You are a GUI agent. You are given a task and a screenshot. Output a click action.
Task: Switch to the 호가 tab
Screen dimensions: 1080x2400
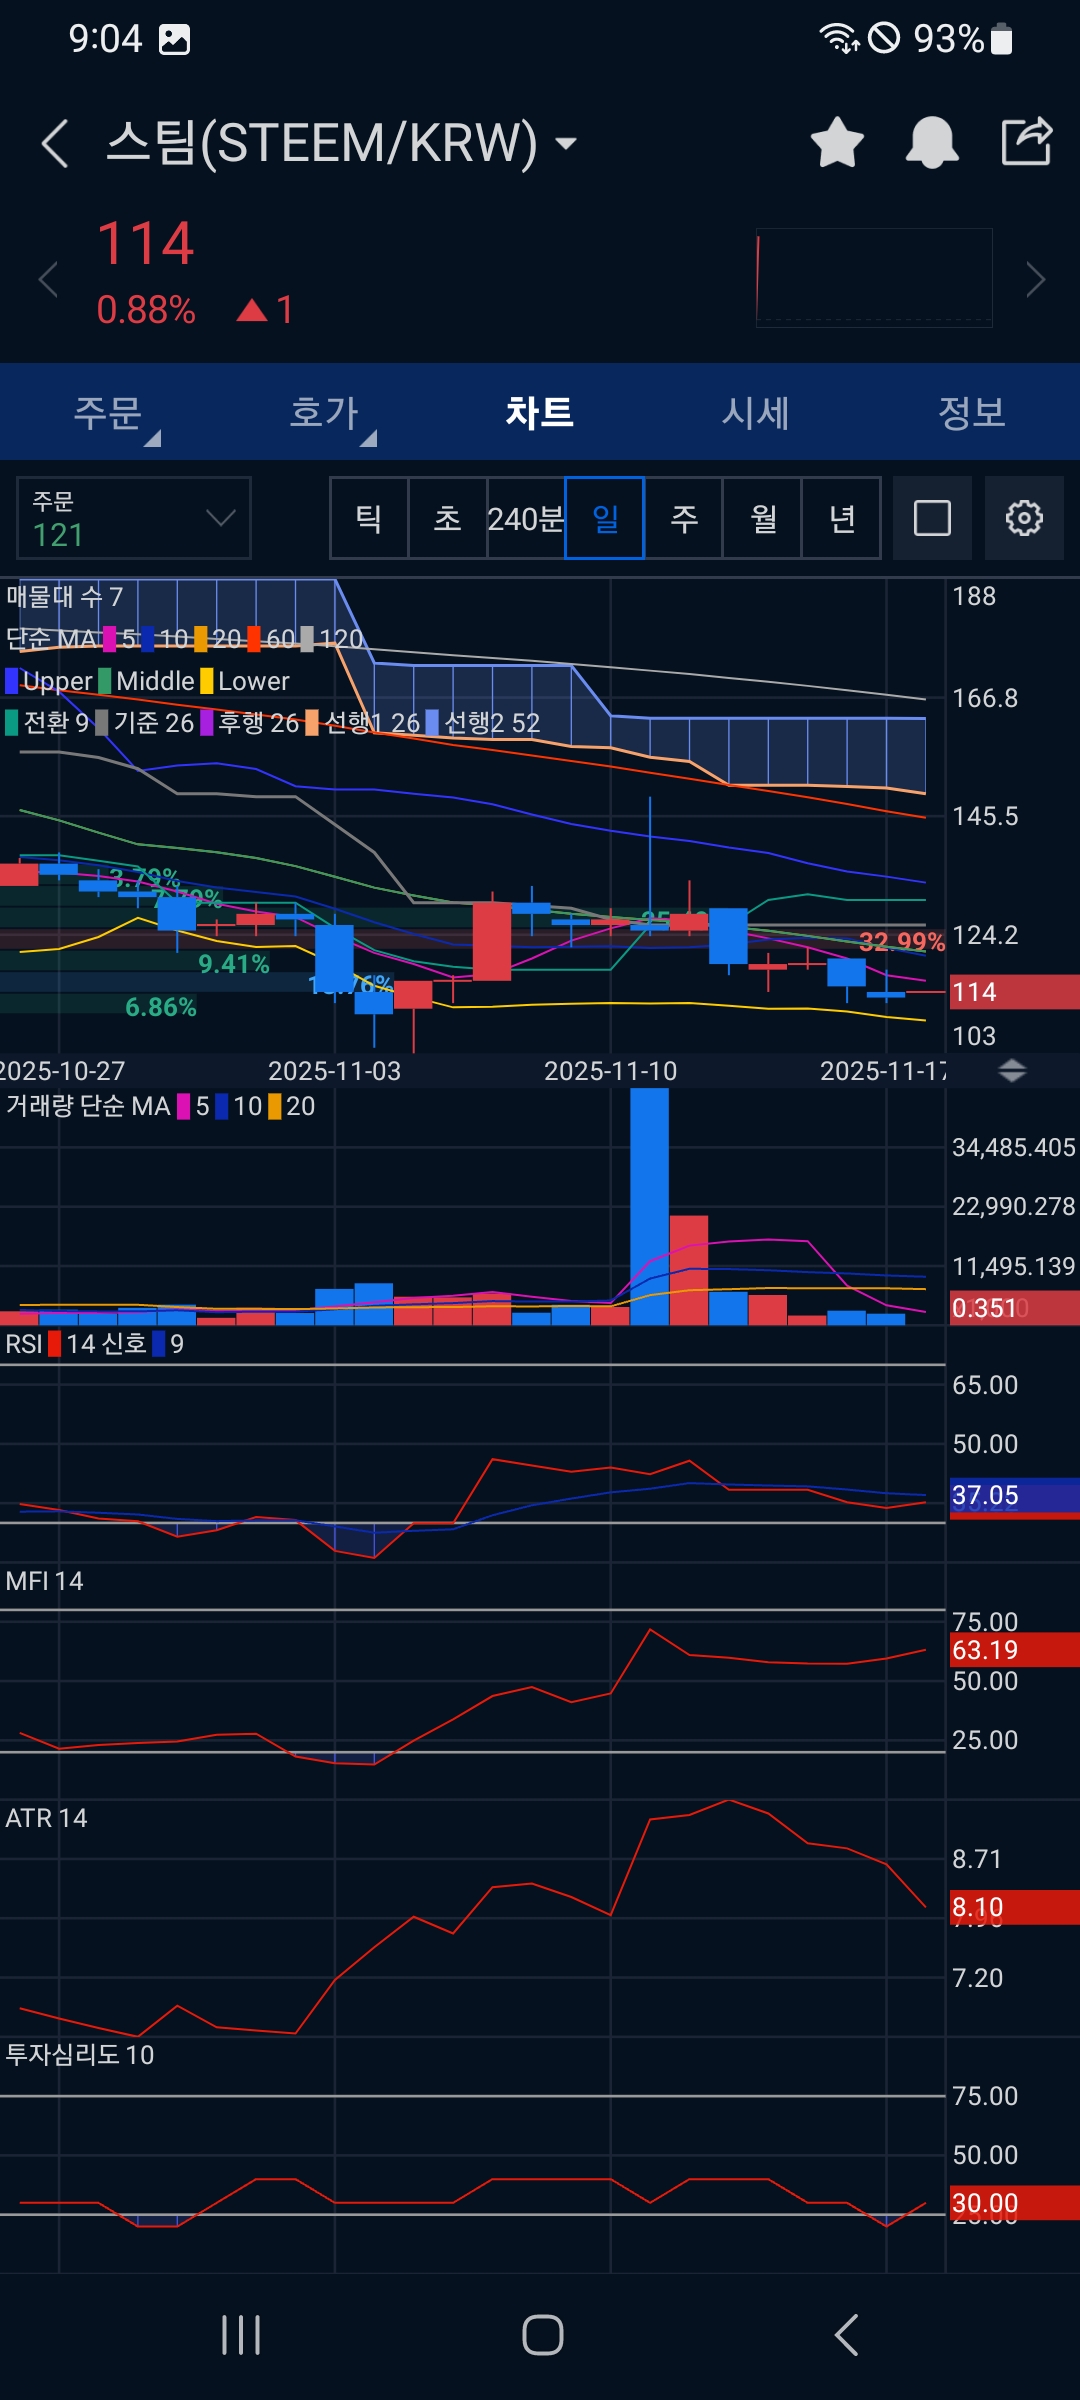tap(324, 412)
